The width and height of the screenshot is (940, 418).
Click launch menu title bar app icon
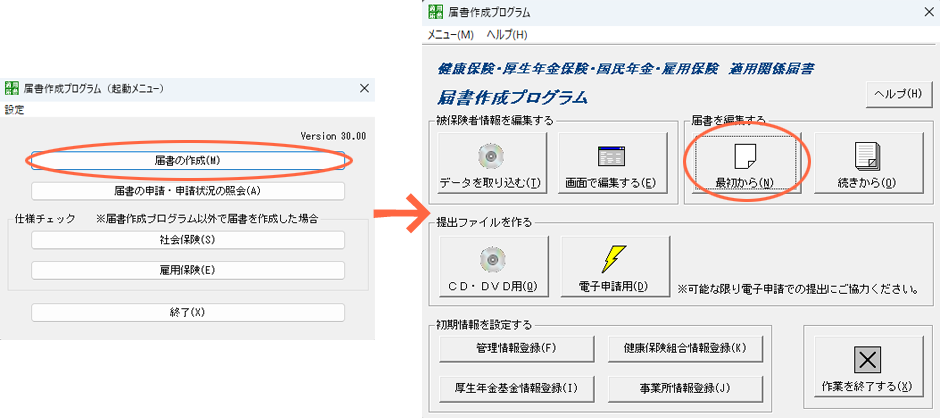tap(11, 89)
